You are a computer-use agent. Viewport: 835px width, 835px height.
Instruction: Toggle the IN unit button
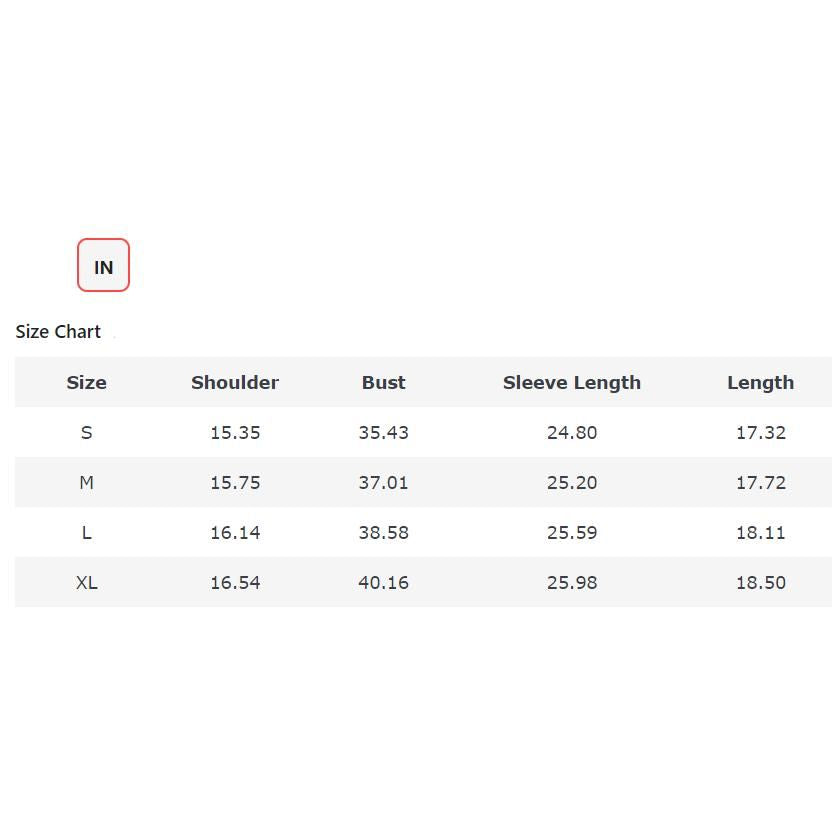tap(103, 266)
